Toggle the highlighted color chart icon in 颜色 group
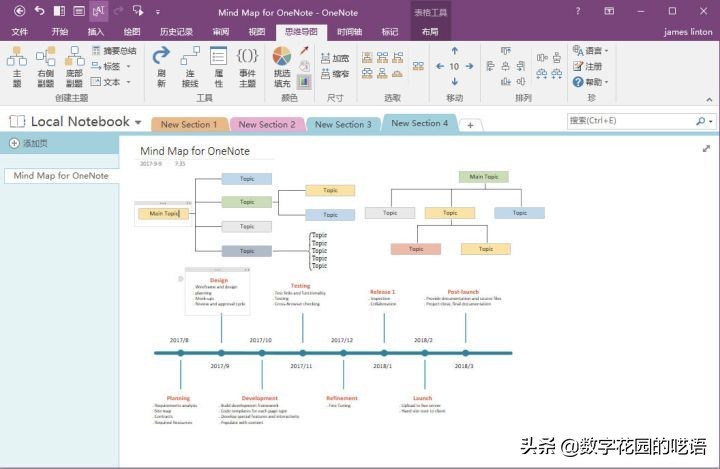 tap(304, 82)
